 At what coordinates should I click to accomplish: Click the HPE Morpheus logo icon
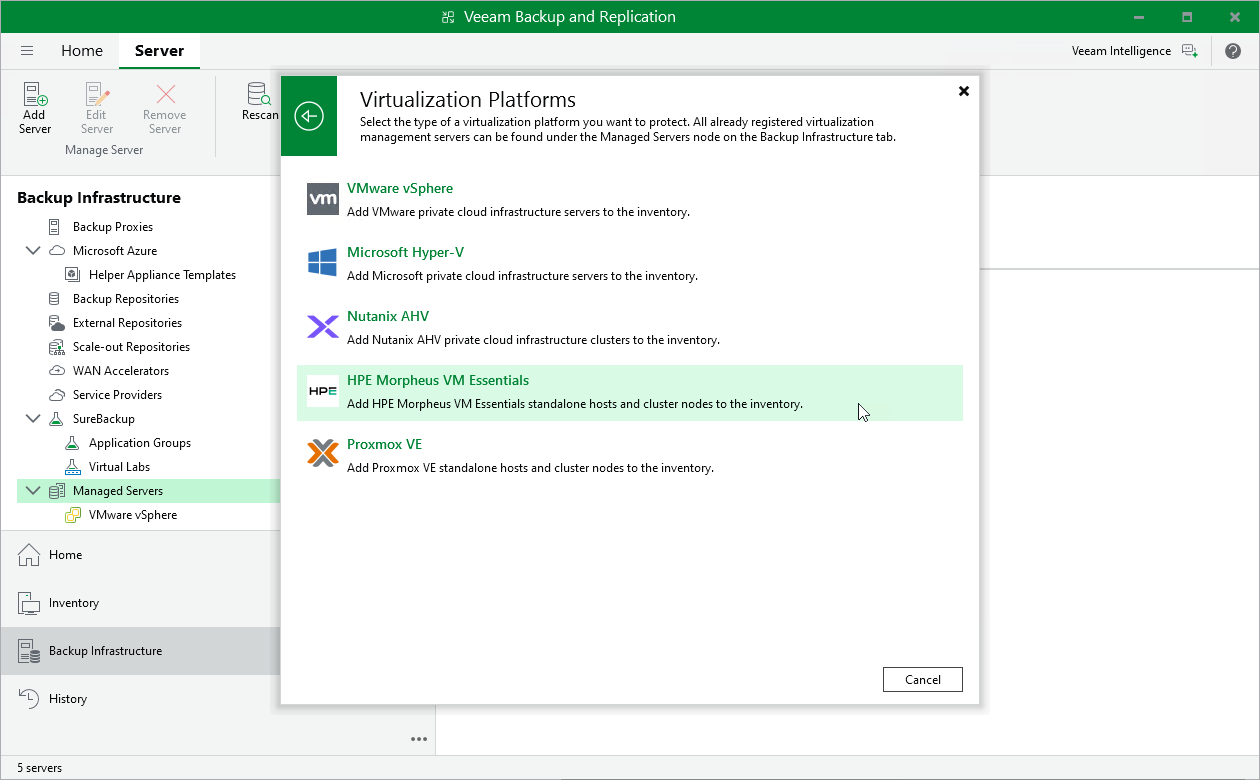click(x=323, y=391)
